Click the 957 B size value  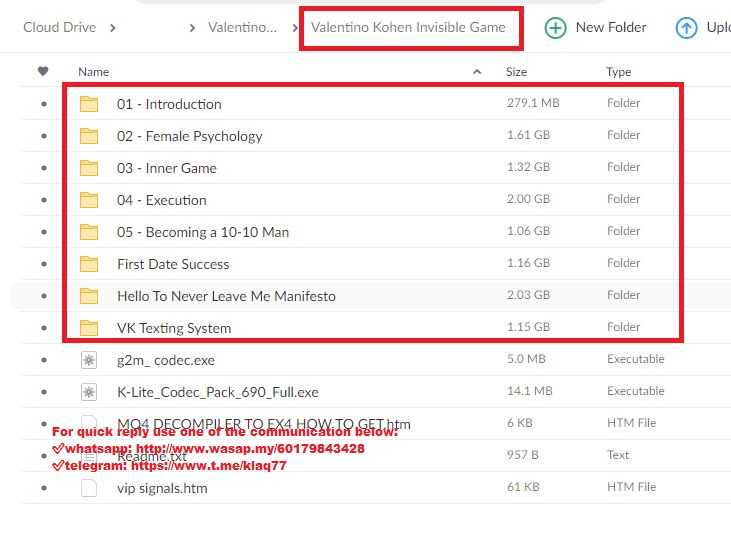[523, 454]
